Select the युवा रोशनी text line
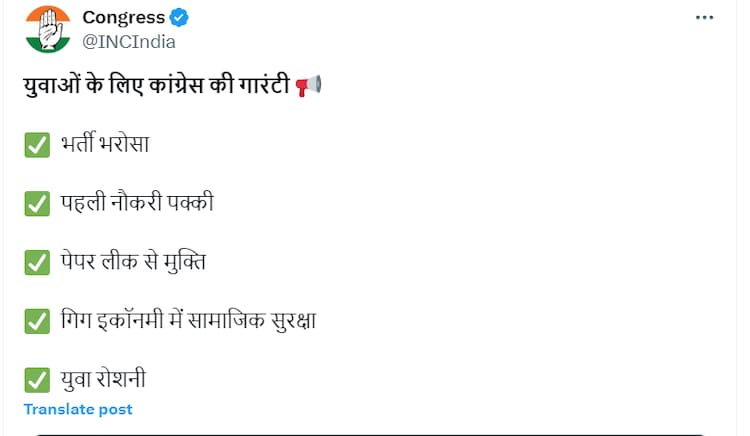The height and width of the screenshot is (436, 750). click(105, 381)
